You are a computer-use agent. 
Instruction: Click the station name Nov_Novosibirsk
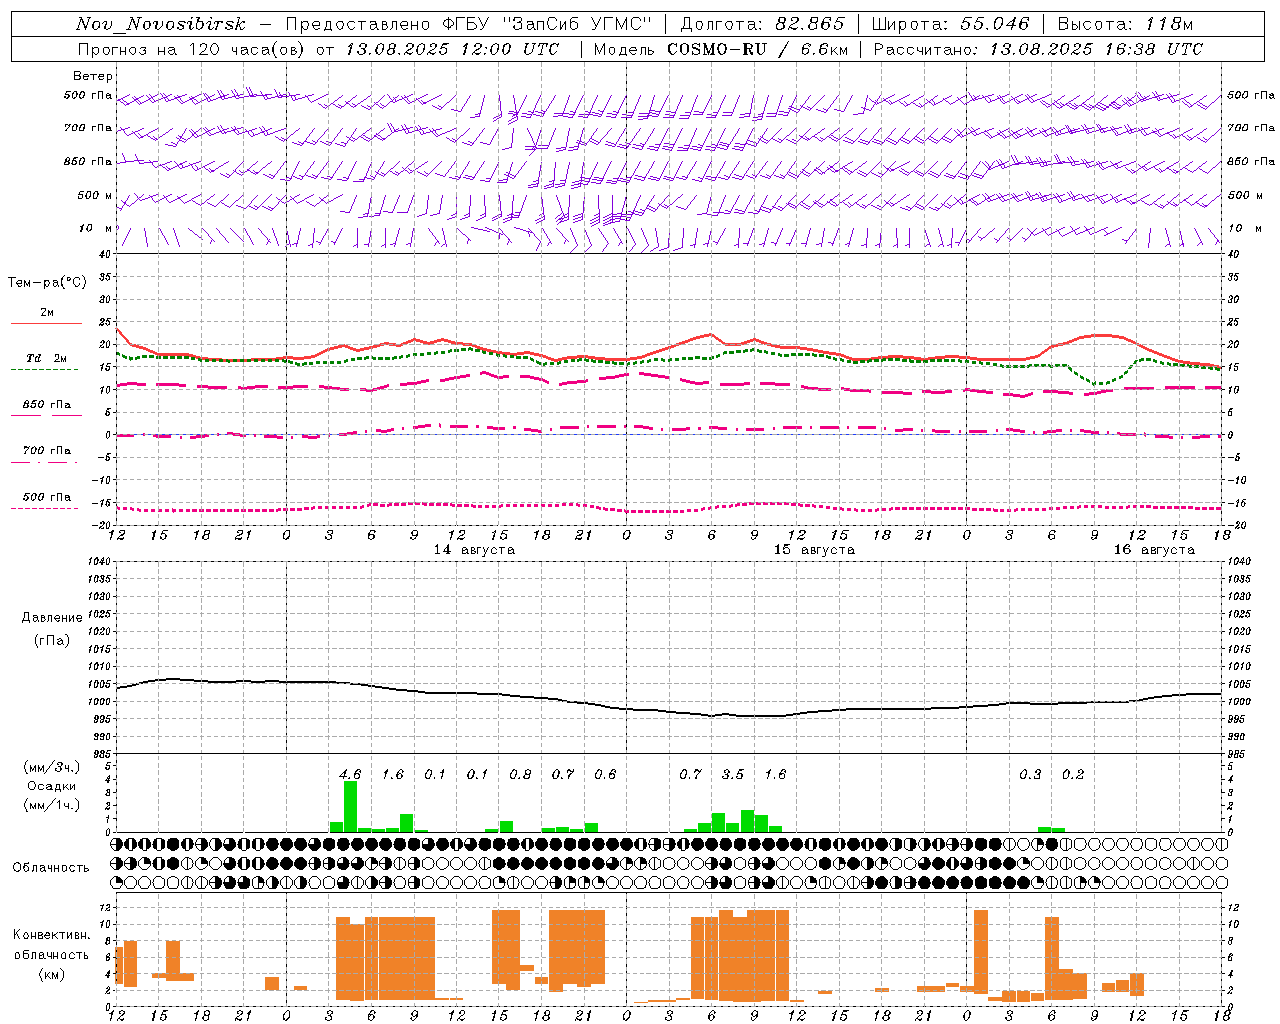click(x=161, y=24)
